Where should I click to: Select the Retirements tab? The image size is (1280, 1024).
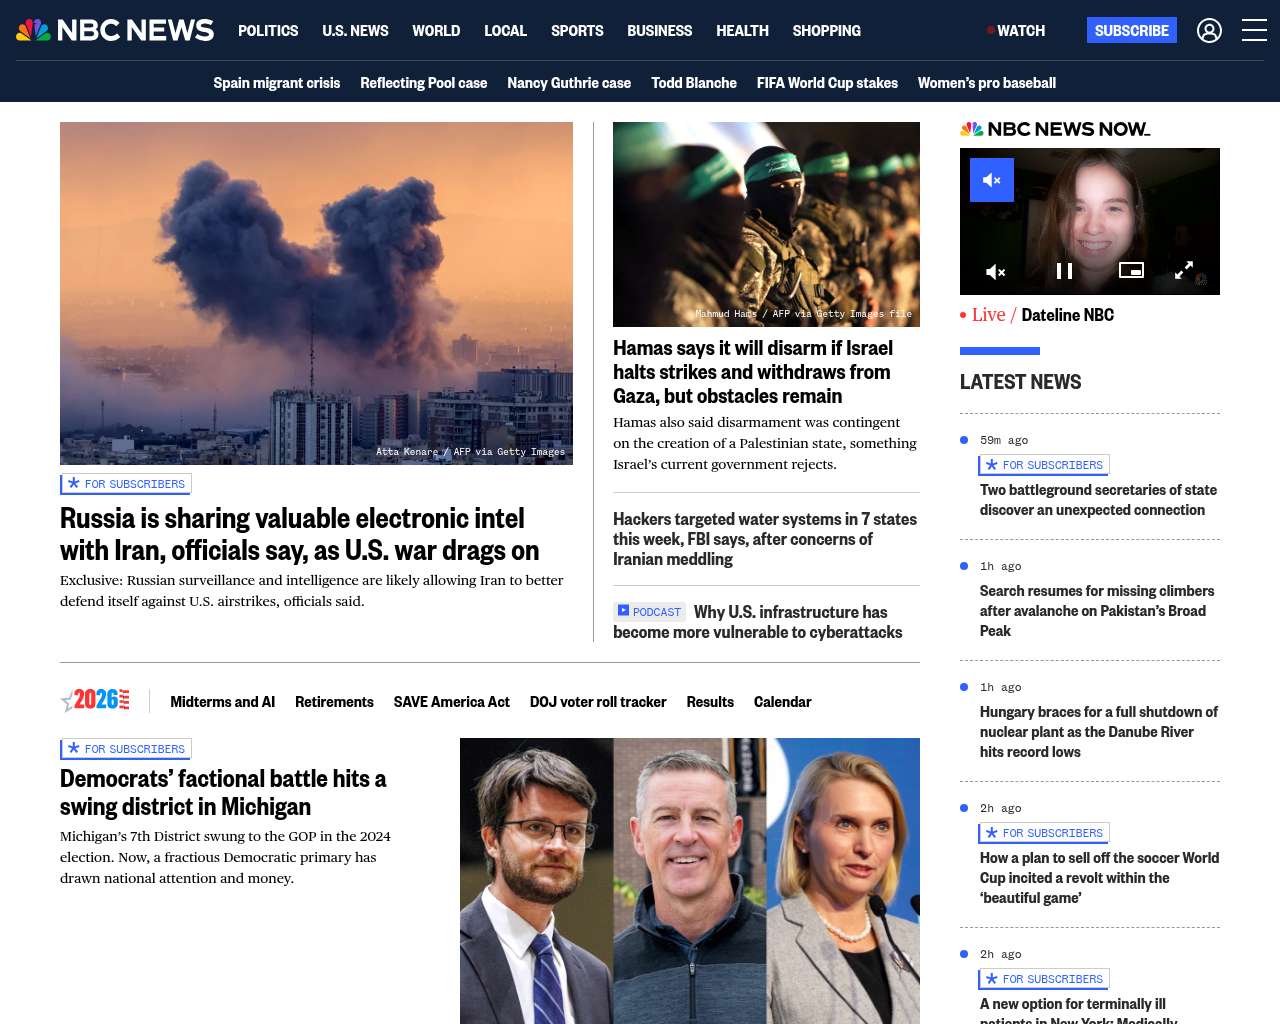coord(334,702)
